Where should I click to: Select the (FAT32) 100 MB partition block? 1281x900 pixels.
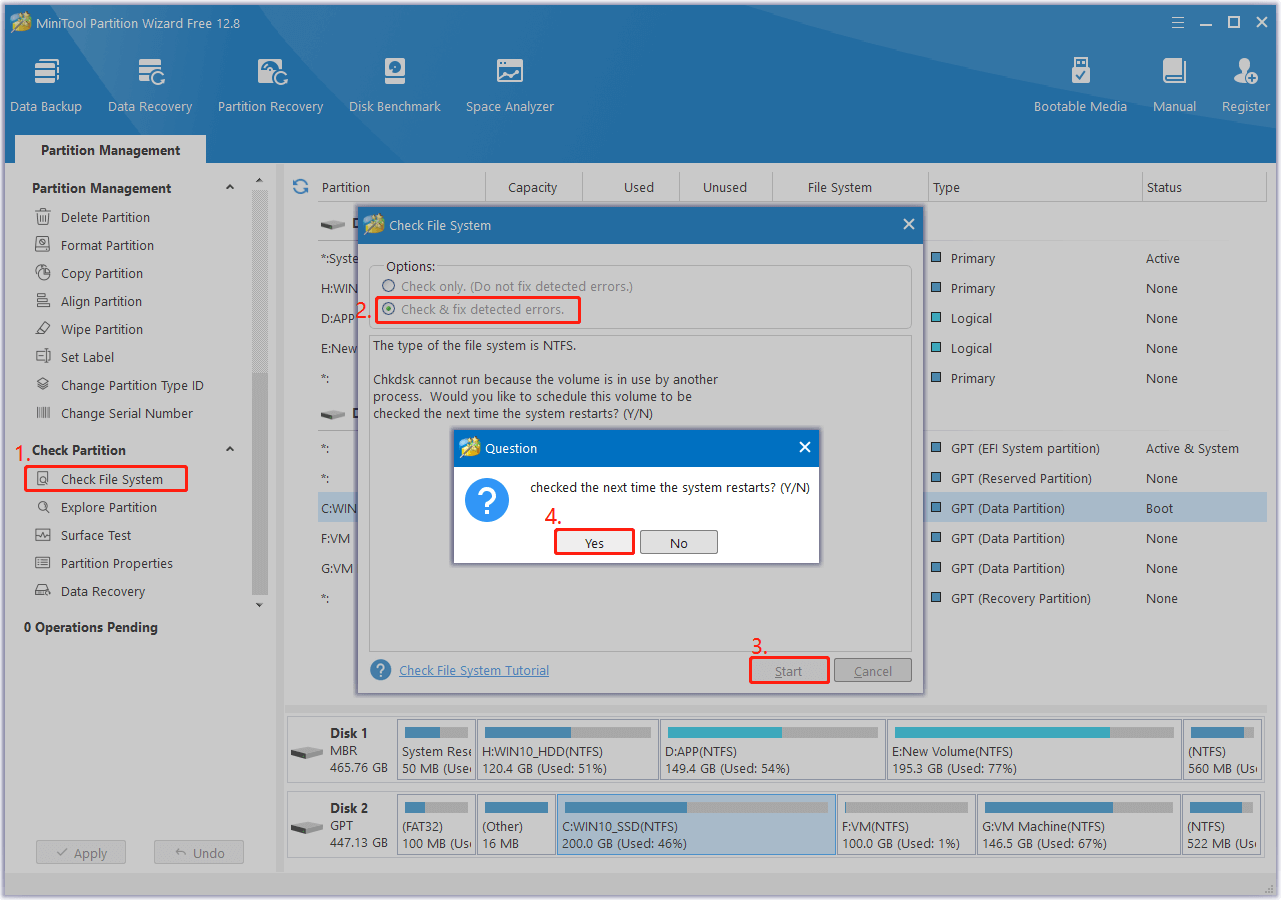(436, 825)
